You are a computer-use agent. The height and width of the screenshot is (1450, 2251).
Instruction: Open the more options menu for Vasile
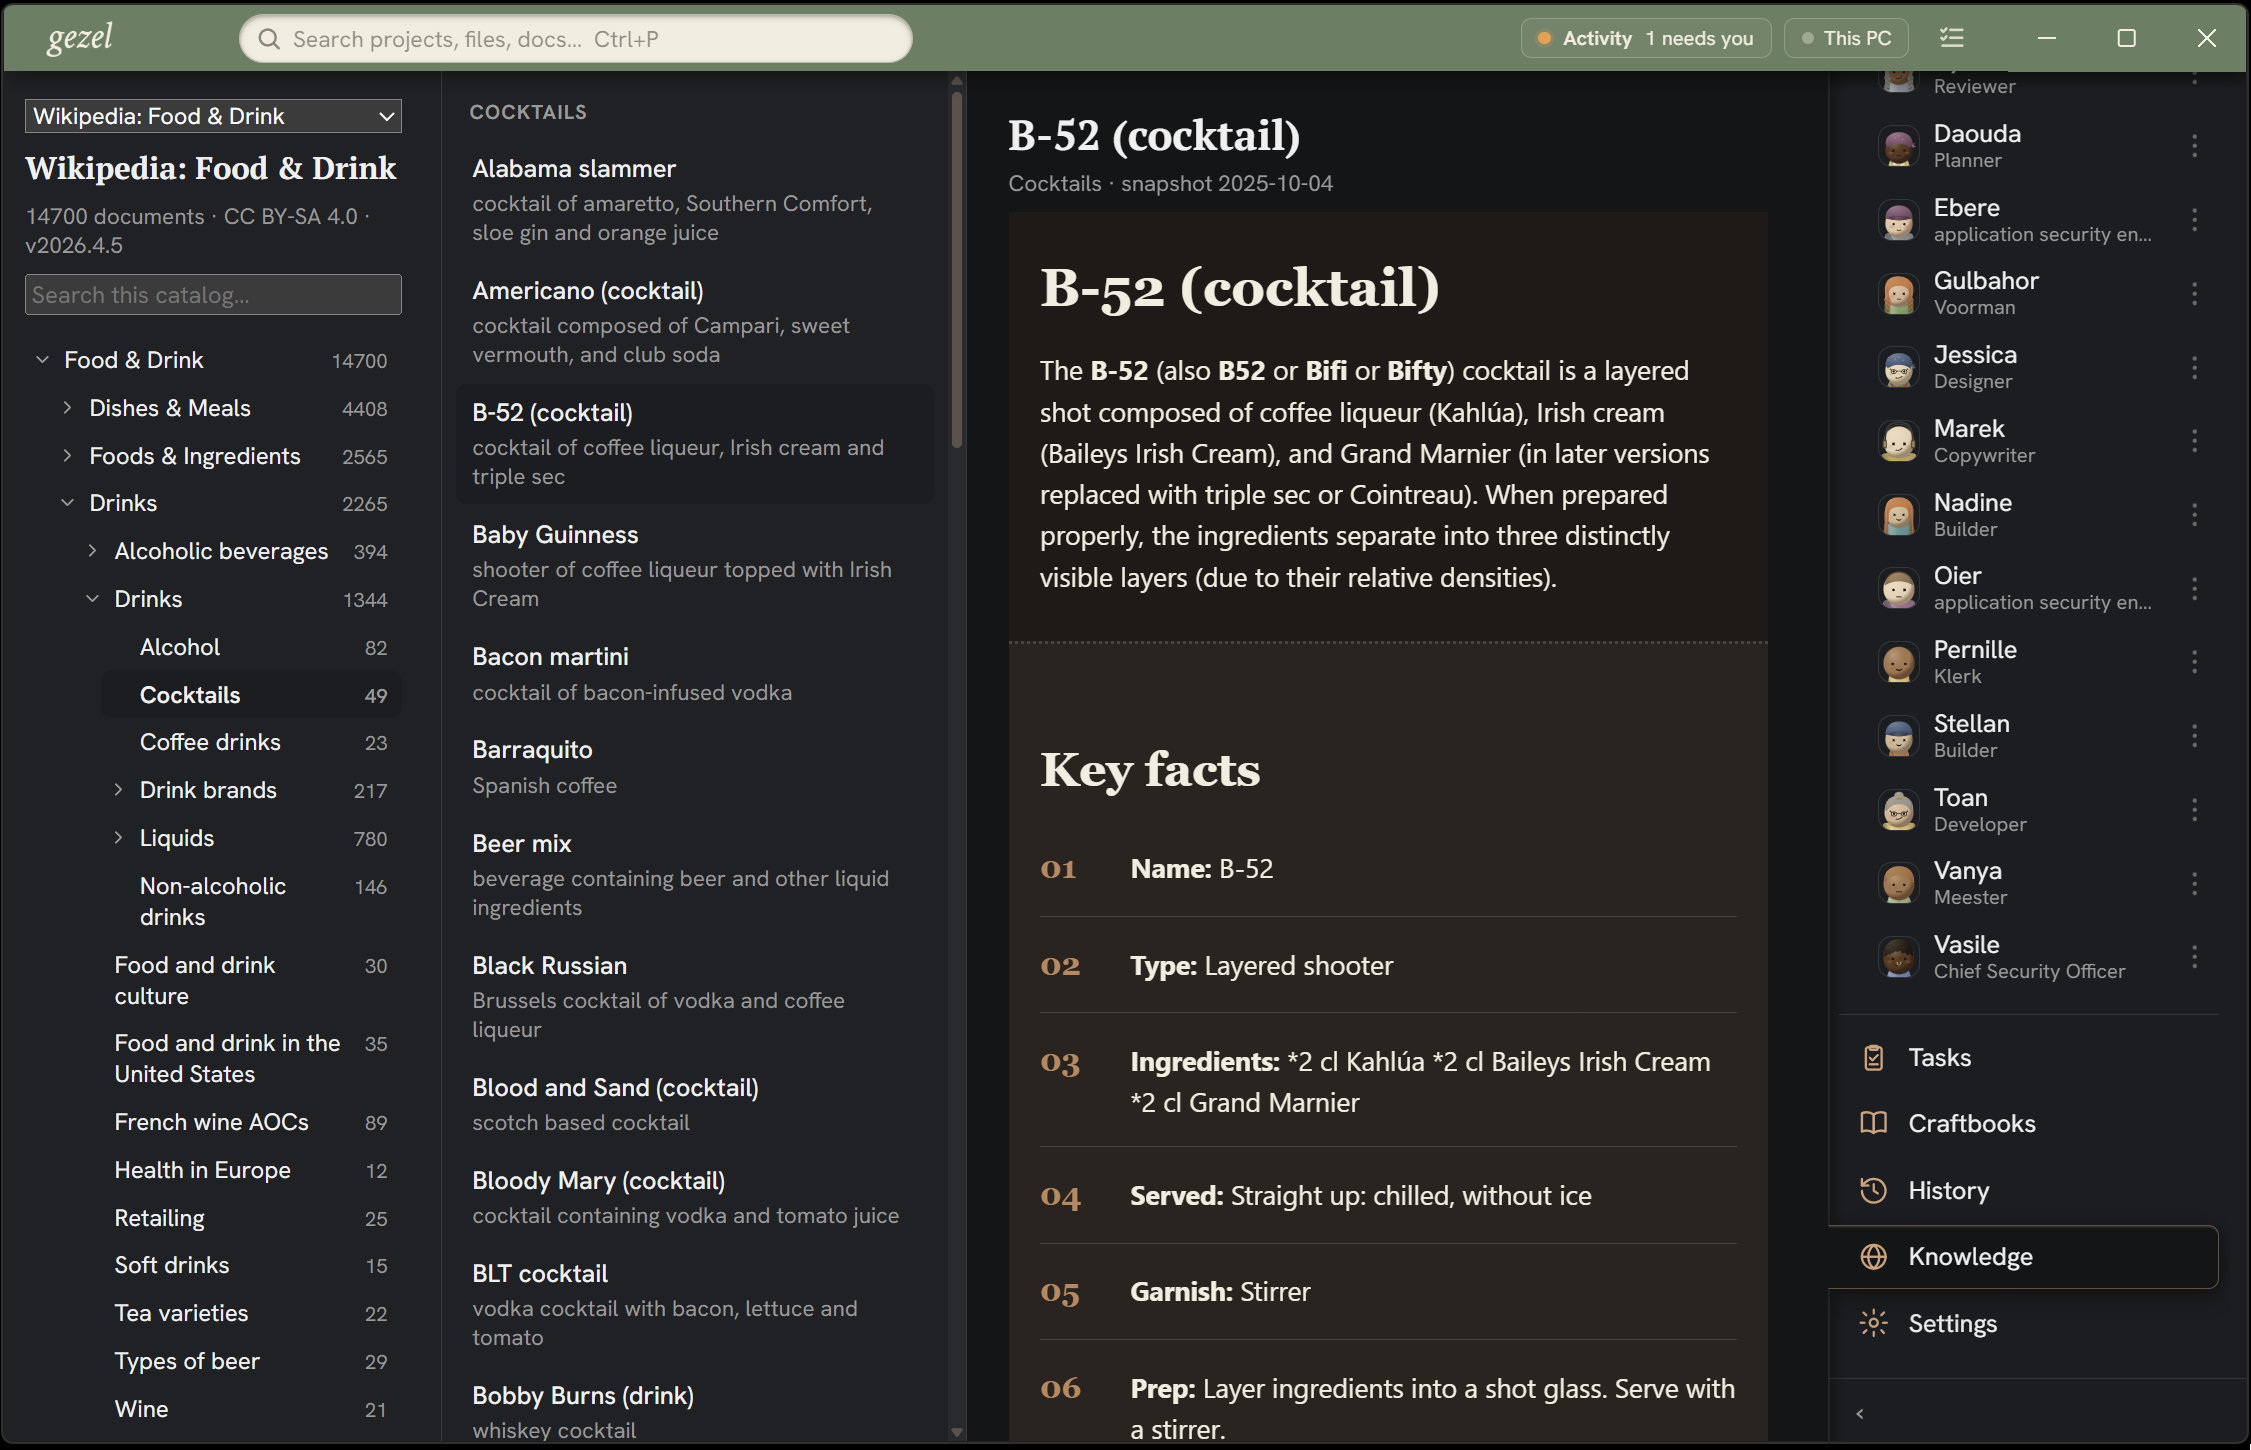click(x=2194, y=957)
